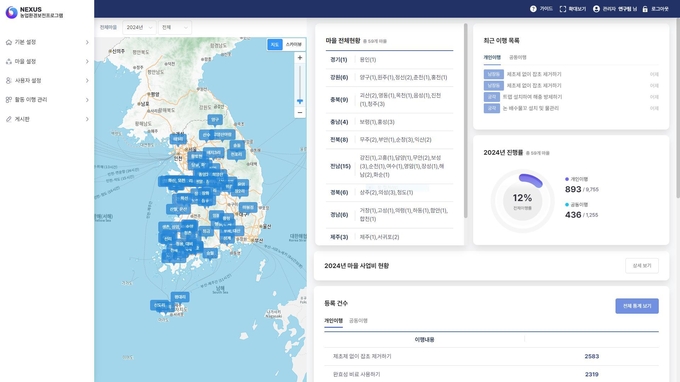Switch map to 지도 view
The image size is (680, 382).
pos(275,44)
